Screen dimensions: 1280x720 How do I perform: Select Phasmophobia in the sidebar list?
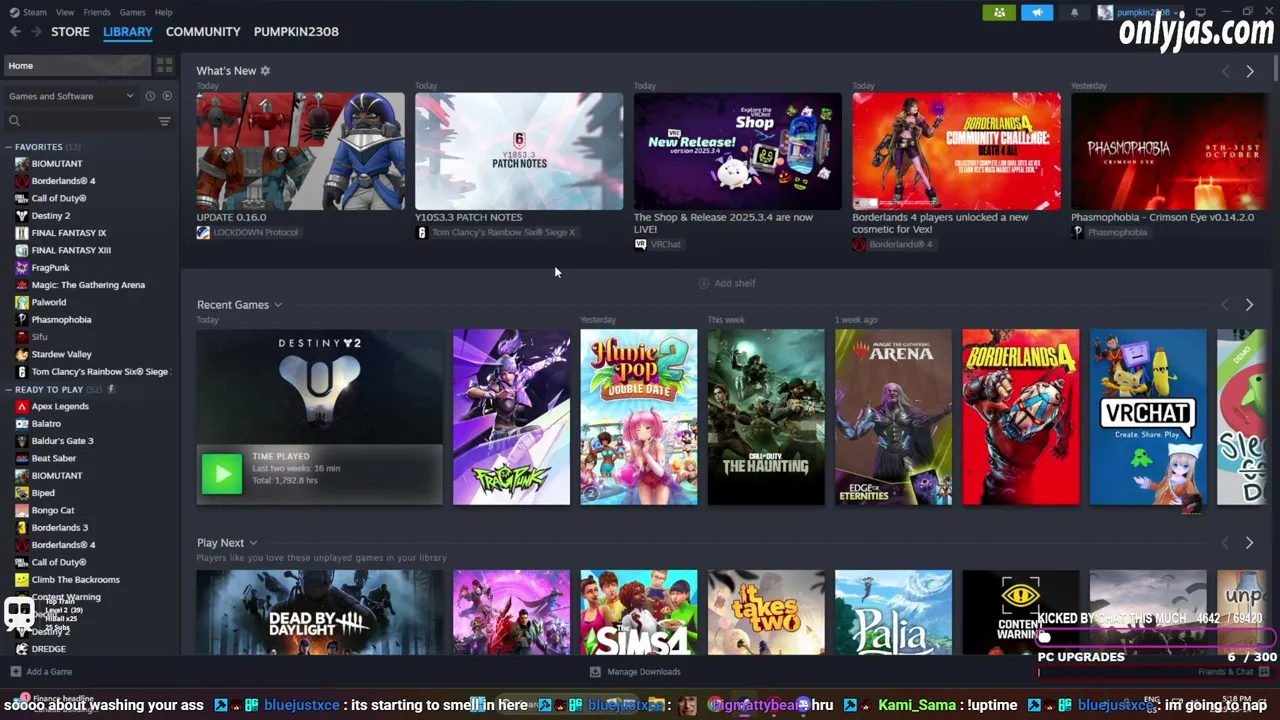pos(61,320)
